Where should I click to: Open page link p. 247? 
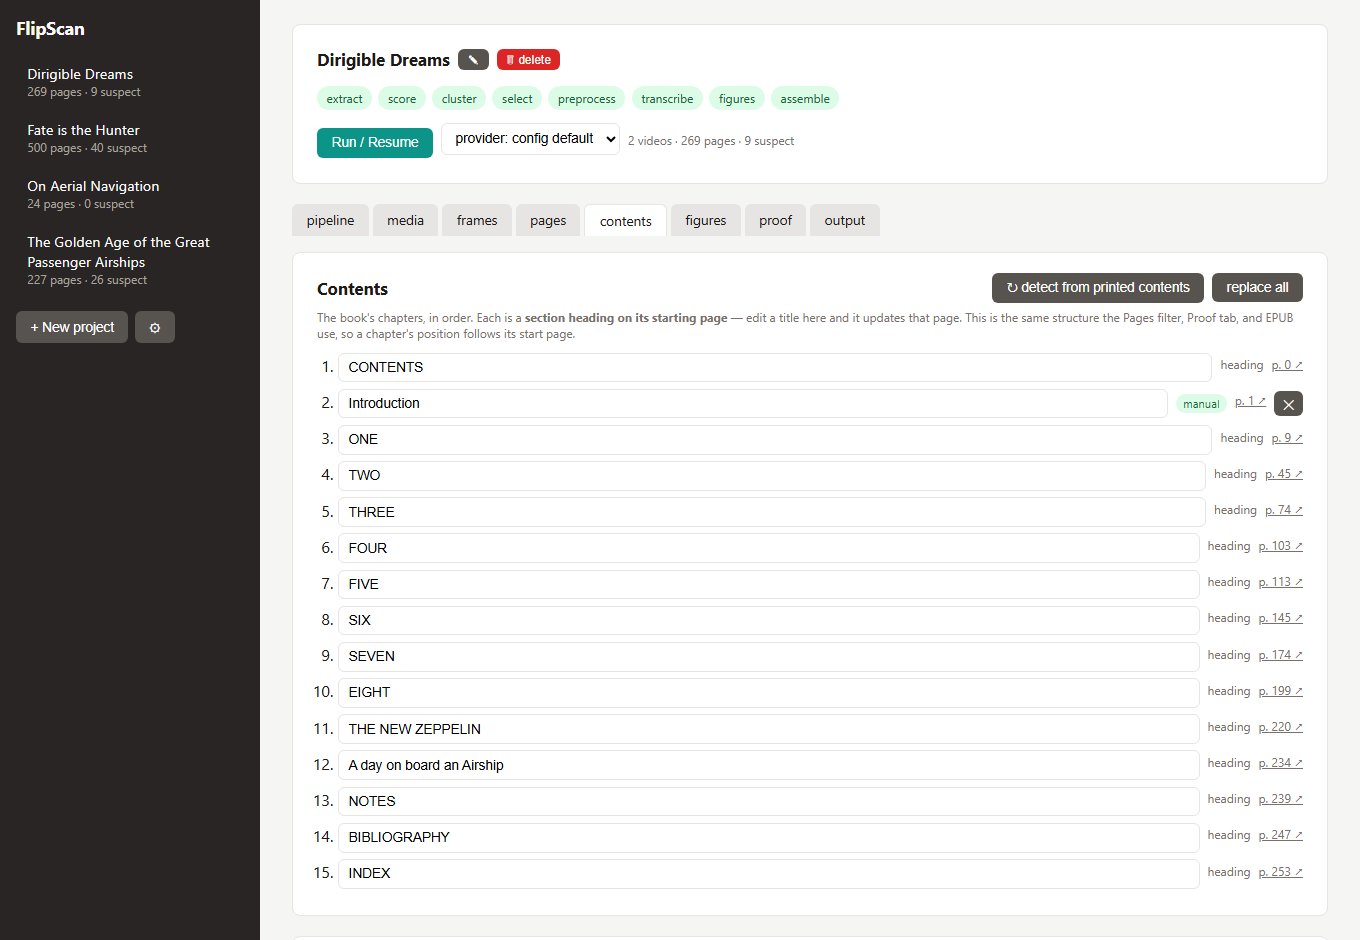[1281, 835]
